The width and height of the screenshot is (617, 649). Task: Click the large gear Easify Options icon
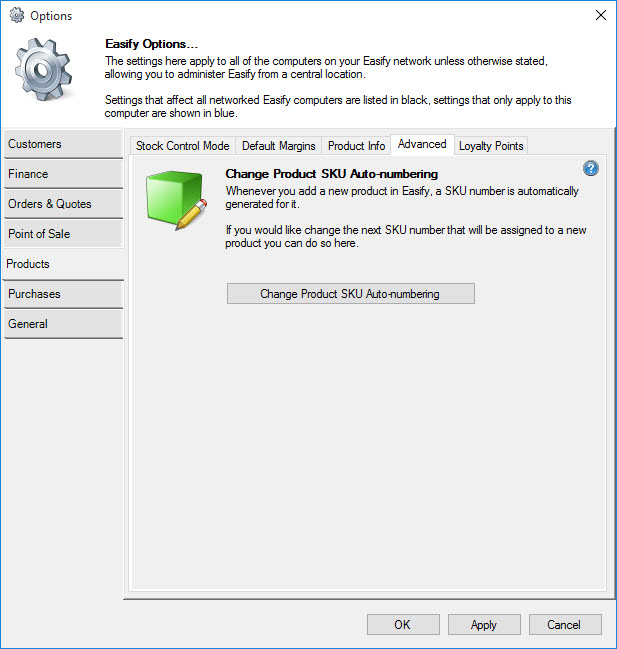[x=43, y=70]
